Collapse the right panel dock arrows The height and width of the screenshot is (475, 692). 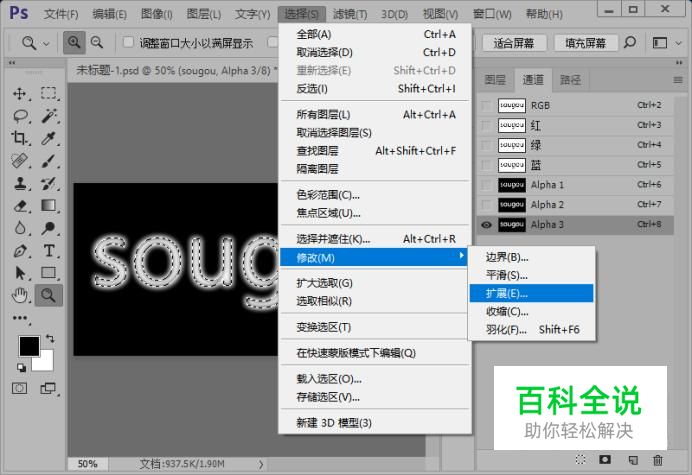(678, 63)
